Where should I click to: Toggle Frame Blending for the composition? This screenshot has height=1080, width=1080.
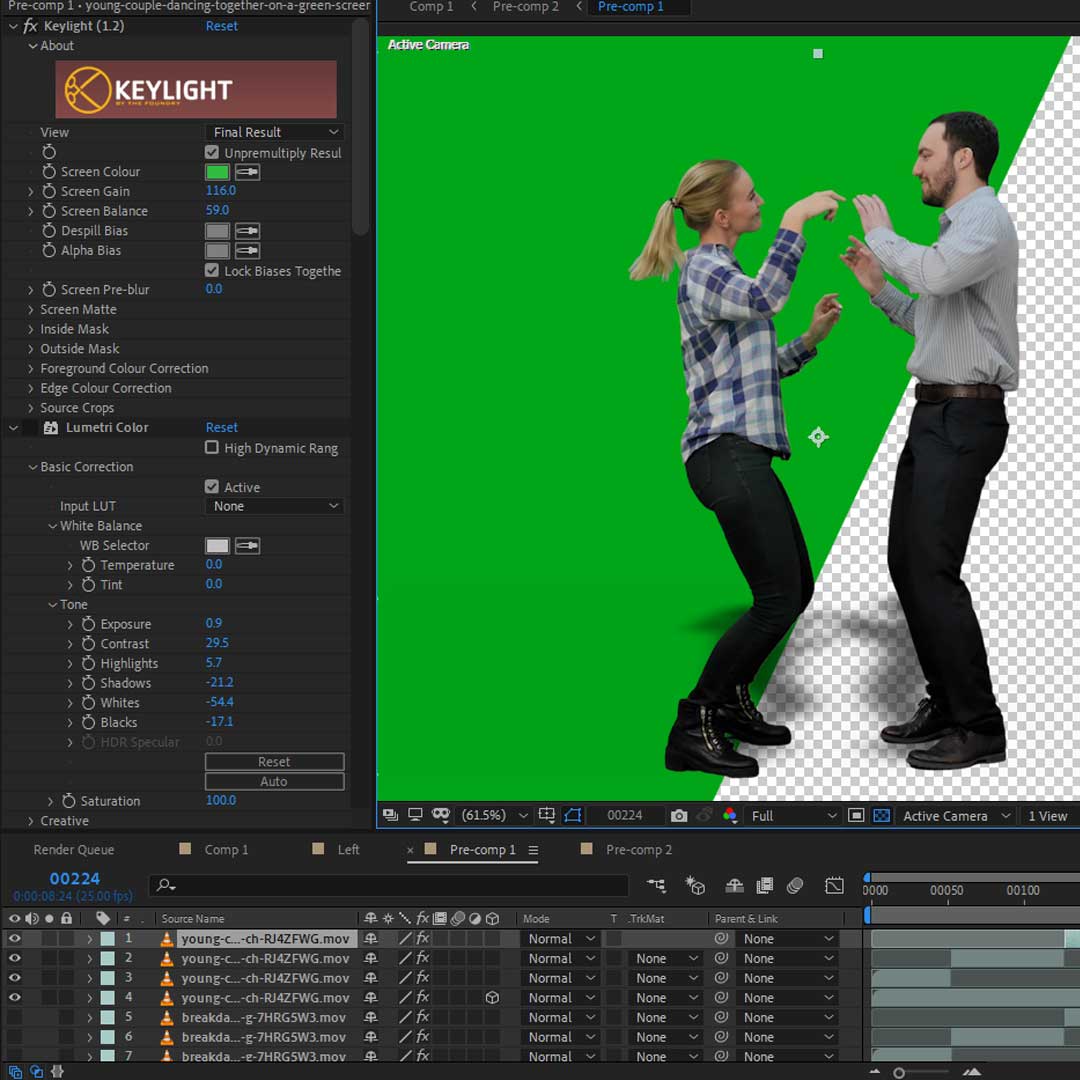[x=763, y=885]
